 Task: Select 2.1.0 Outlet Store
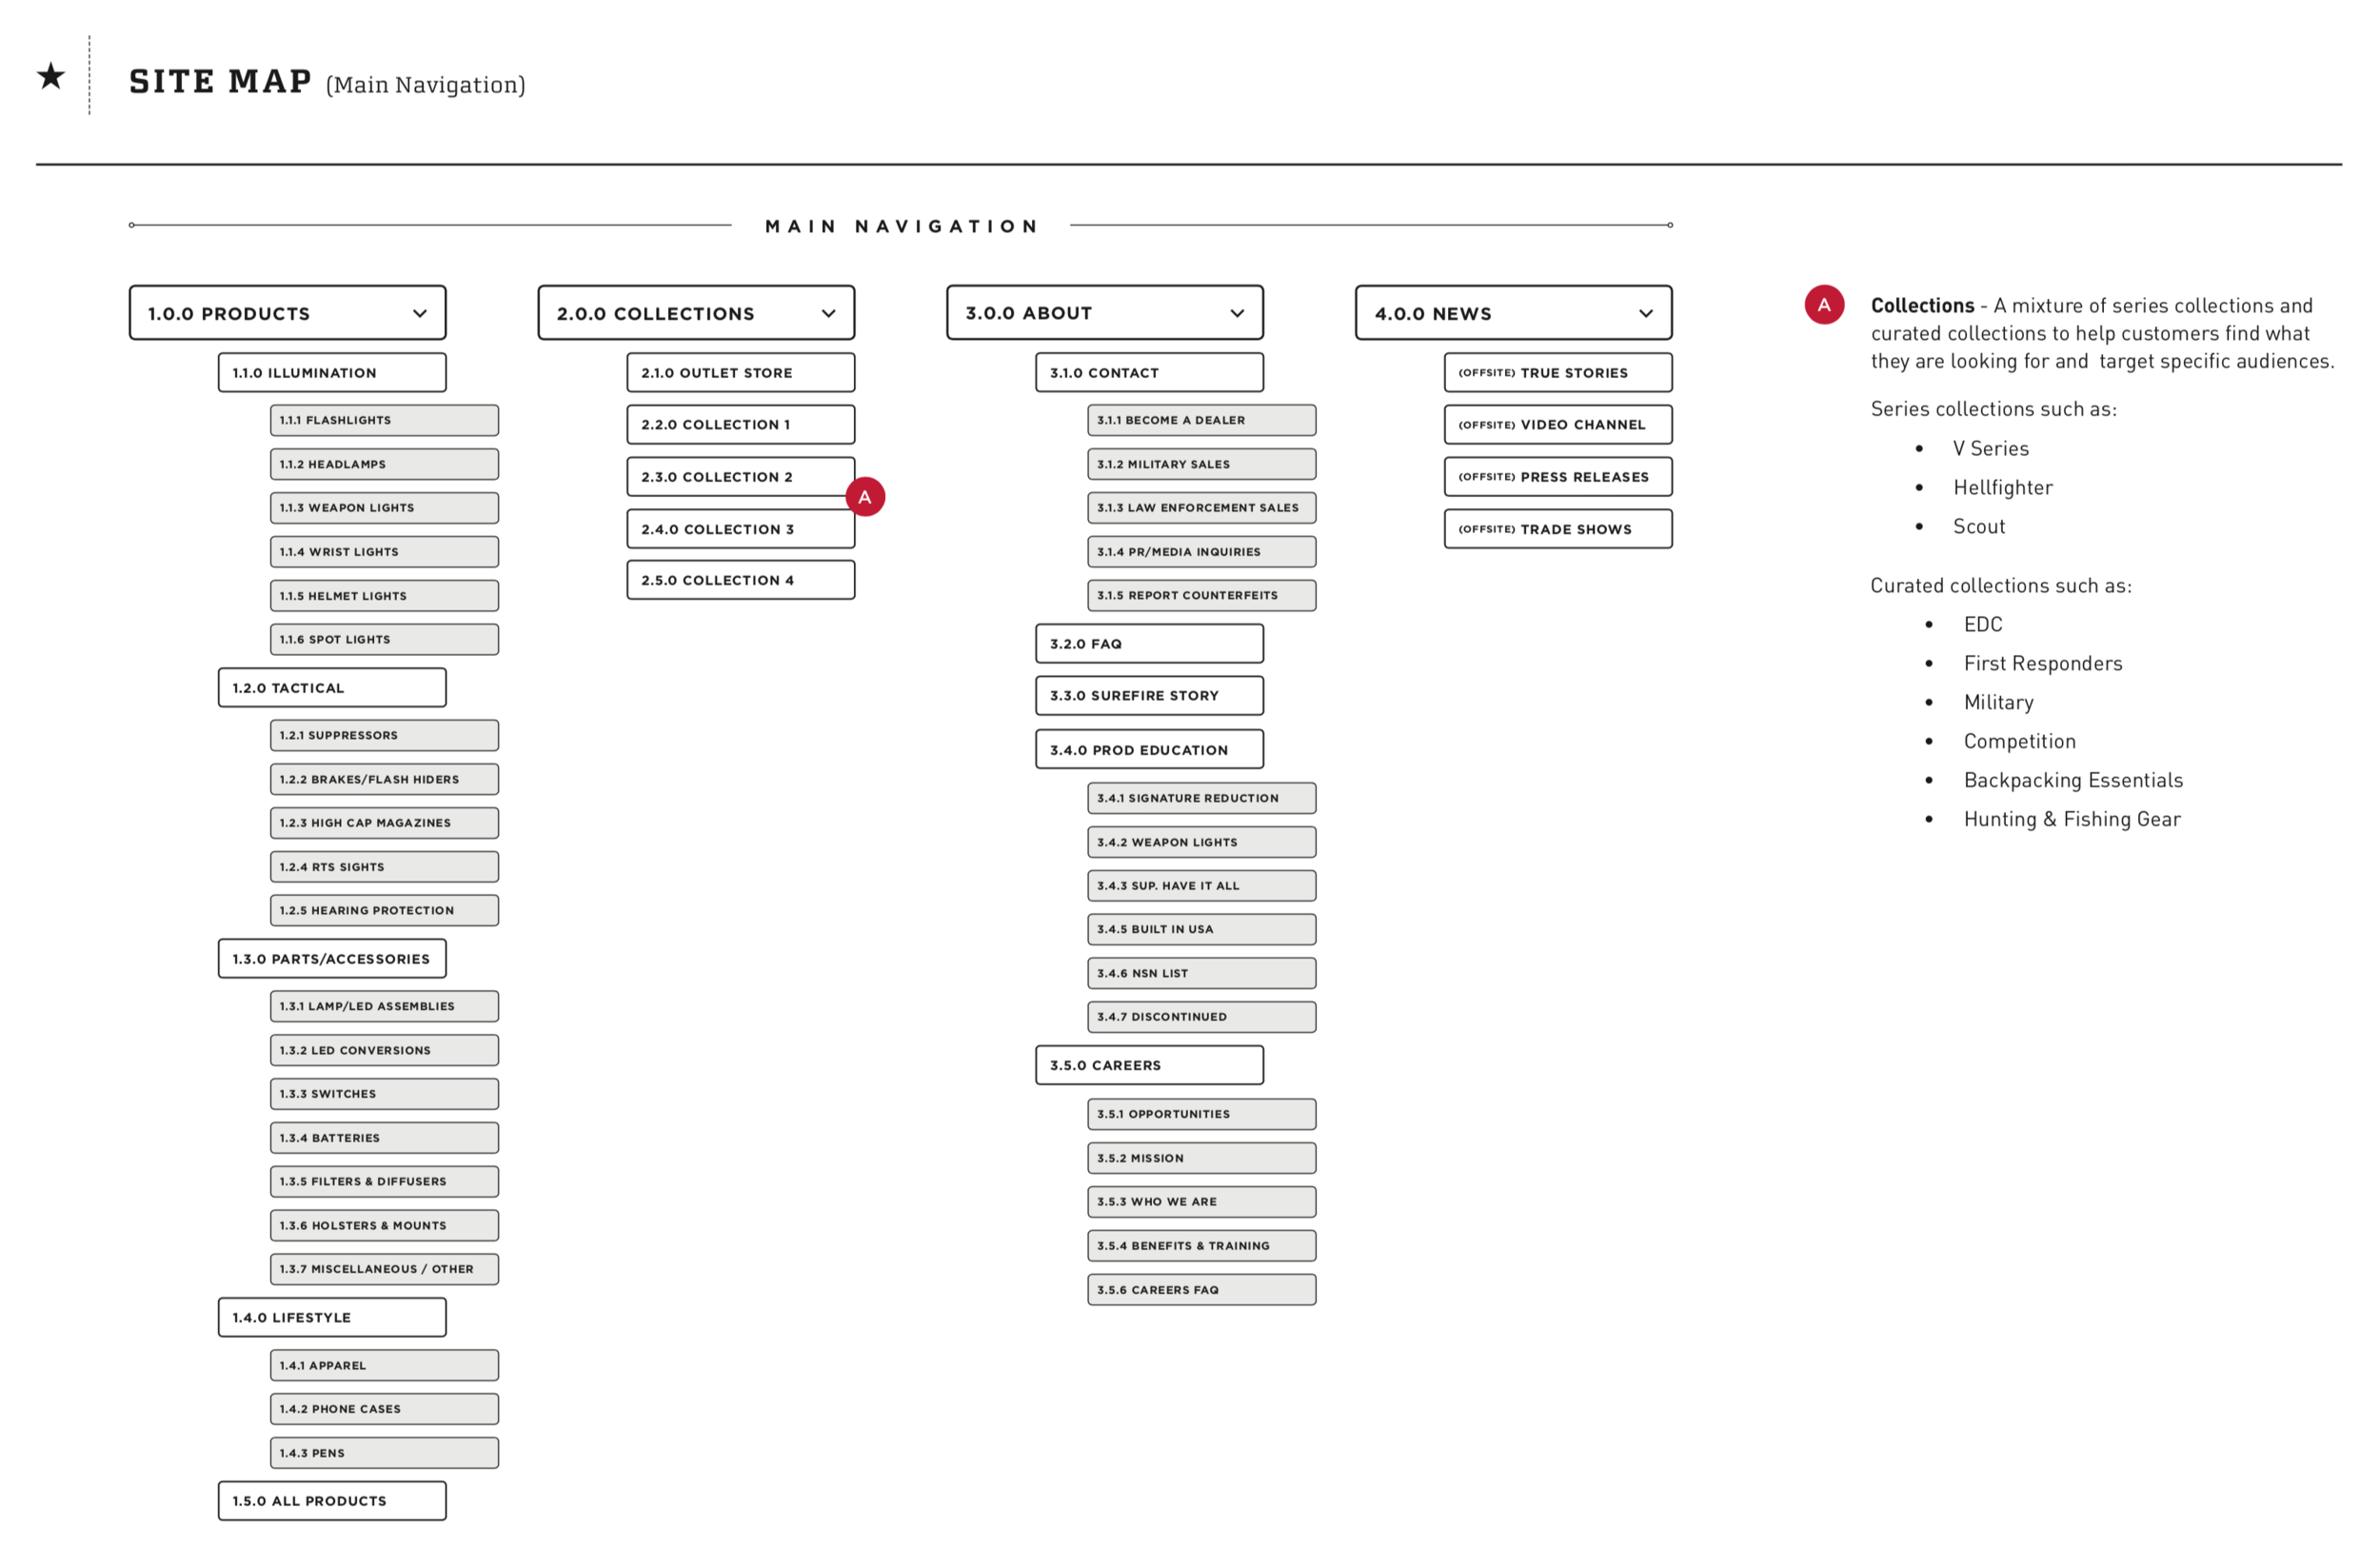[x=741, y=373]
